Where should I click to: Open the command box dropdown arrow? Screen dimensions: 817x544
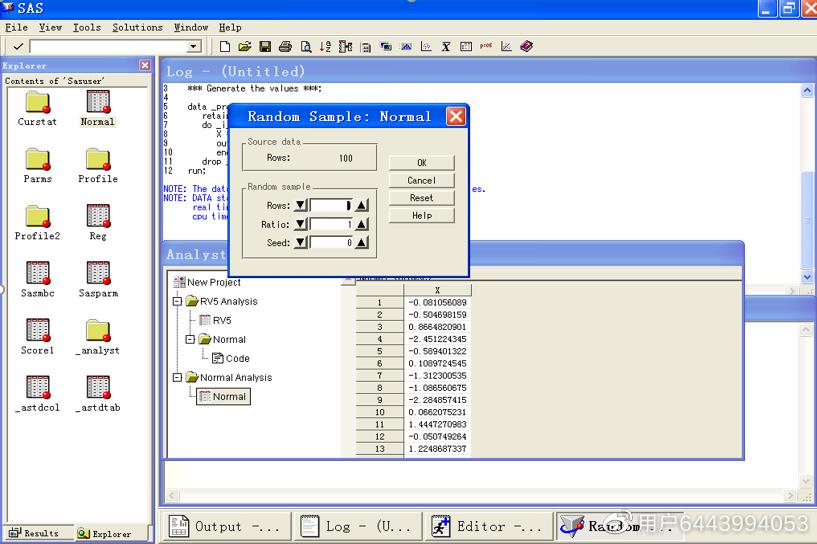194,47
